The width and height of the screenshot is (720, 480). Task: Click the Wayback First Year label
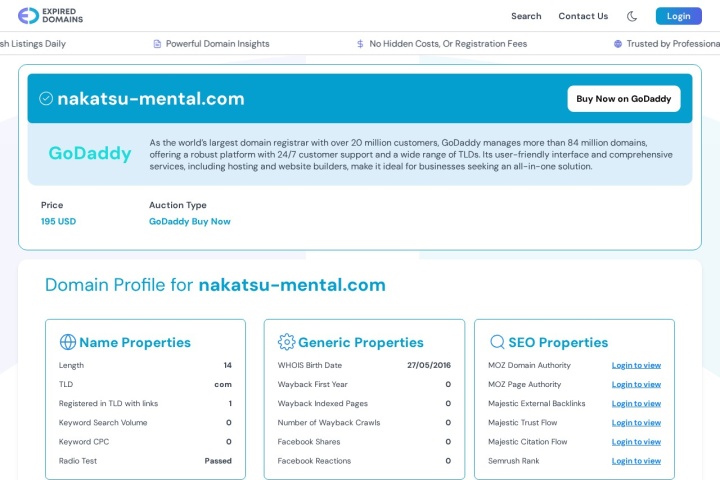pyautogui.click(x=312, y=384)
